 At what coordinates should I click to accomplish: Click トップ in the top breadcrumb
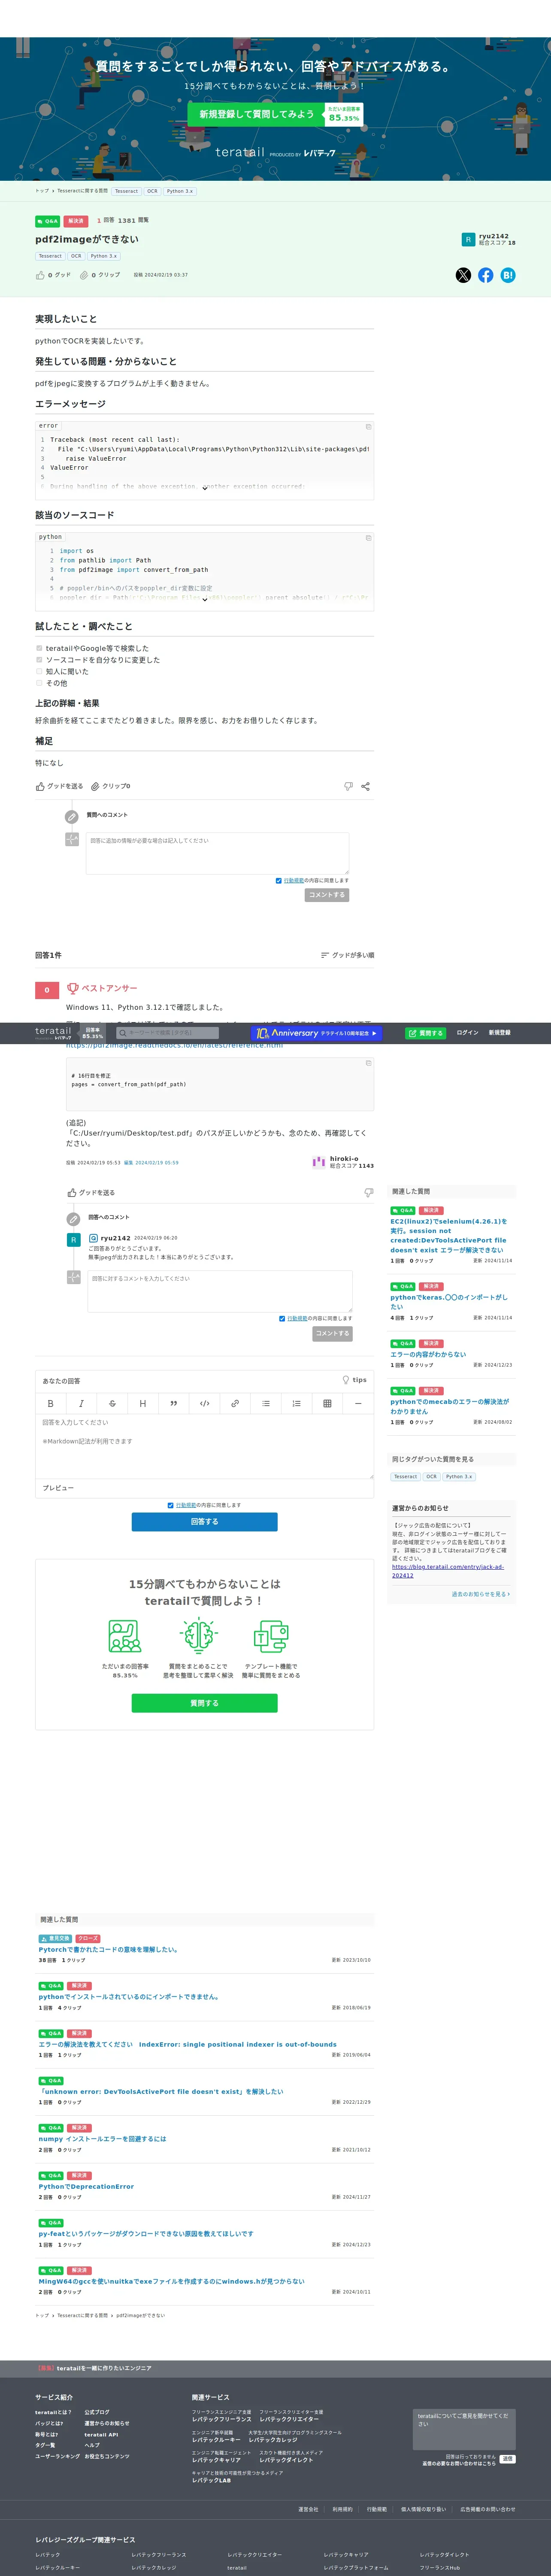pos(42,190)
